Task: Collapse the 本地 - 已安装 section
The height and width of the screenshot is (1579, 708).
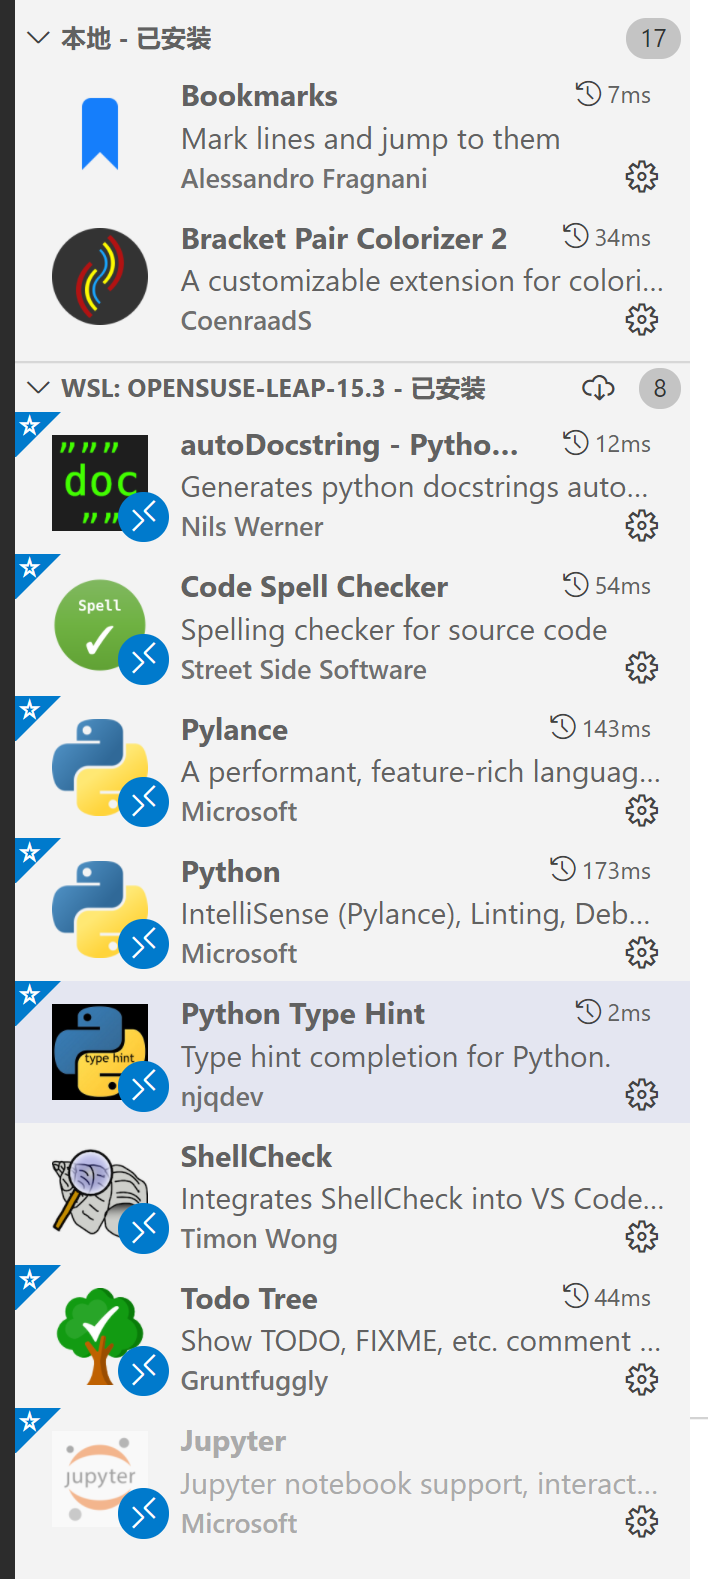Action: 39,39
